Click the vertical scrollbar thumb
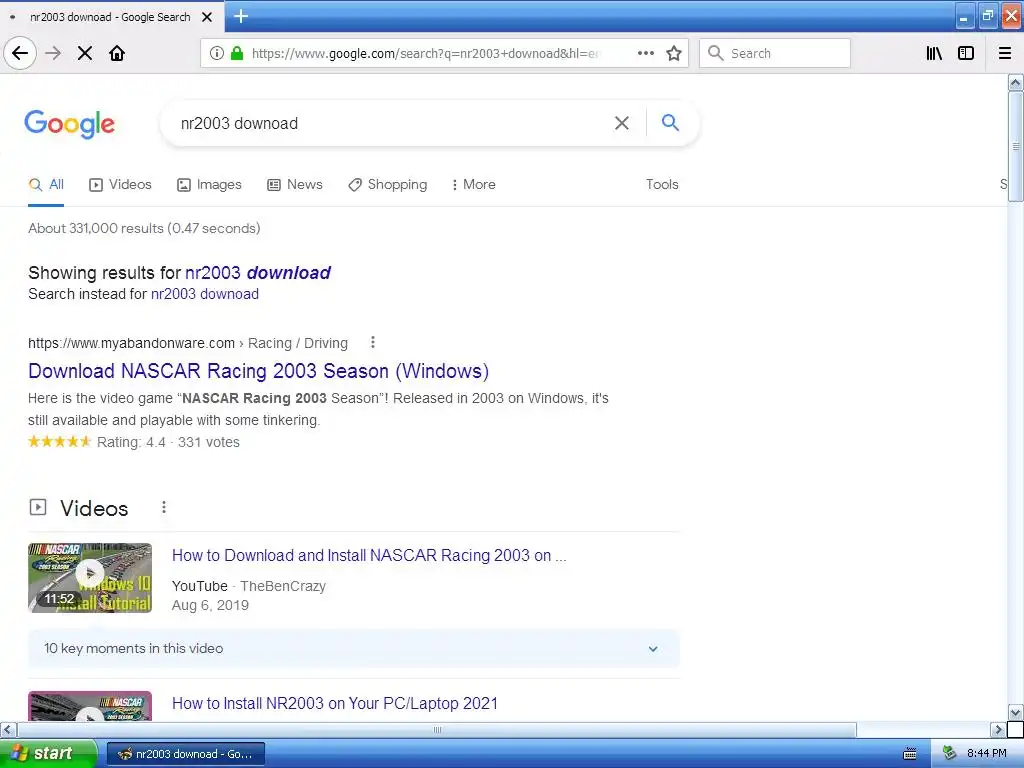 tap(1015, 146)
